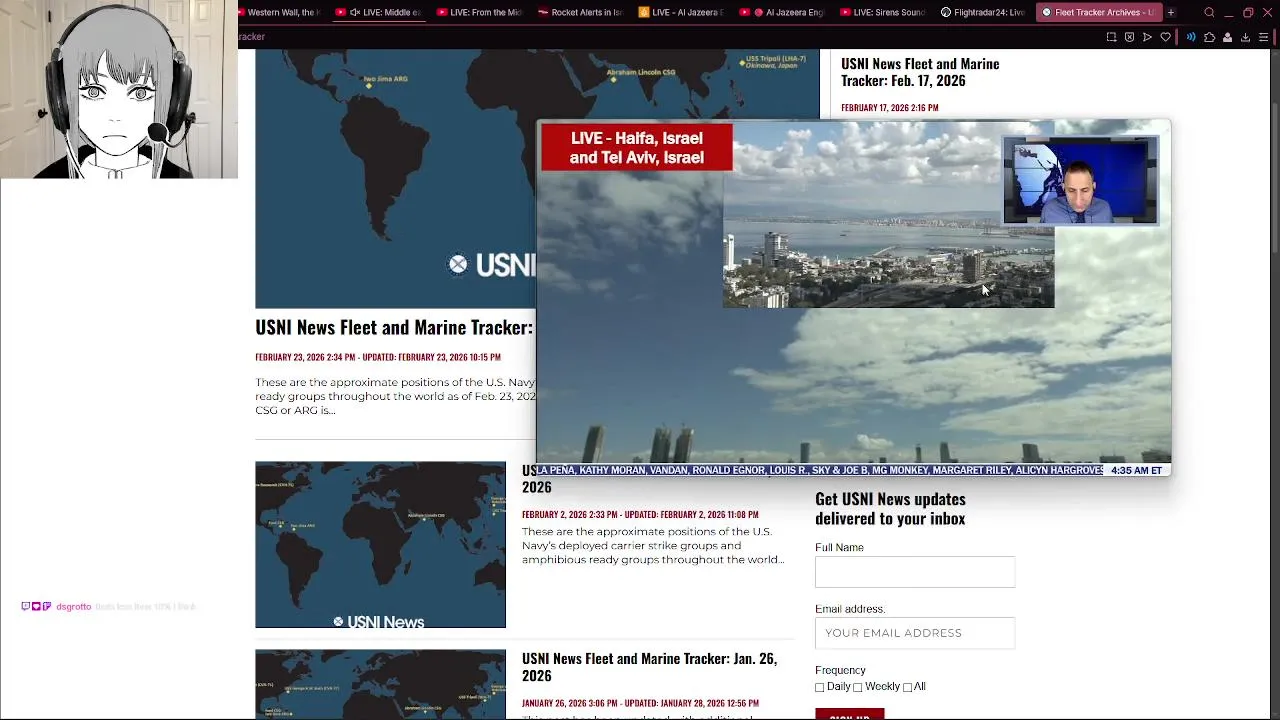
Task: Switch to the Western Wall tab
Action: [x=283, y=12]
